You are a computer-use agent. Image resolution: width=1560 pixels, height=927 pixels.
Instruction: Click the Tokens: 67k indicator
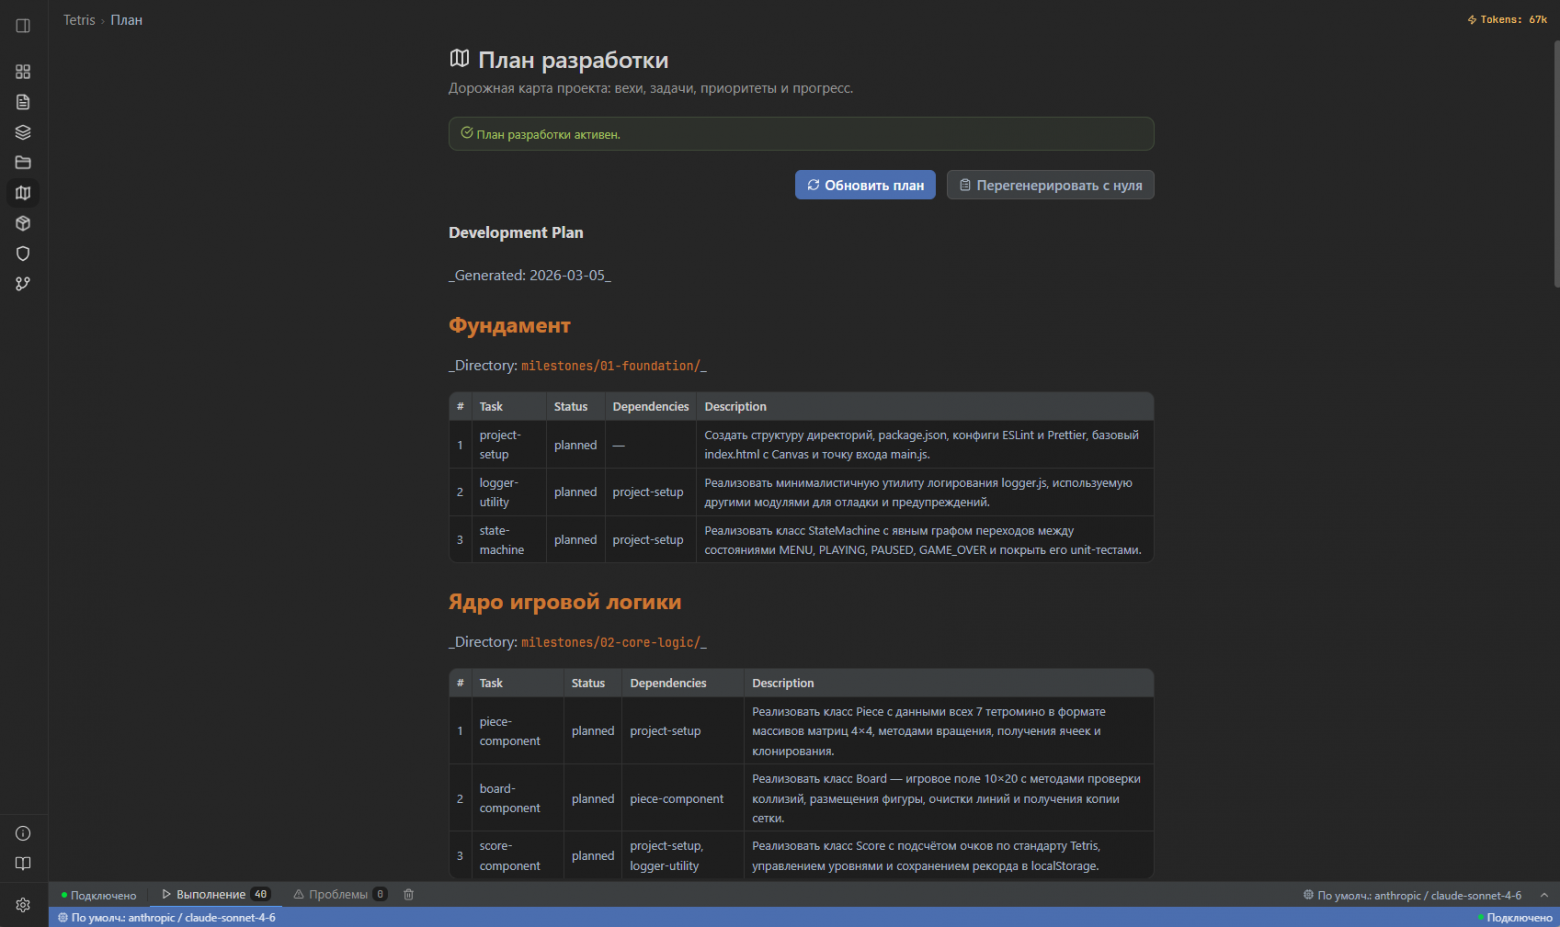[1507, 20]
